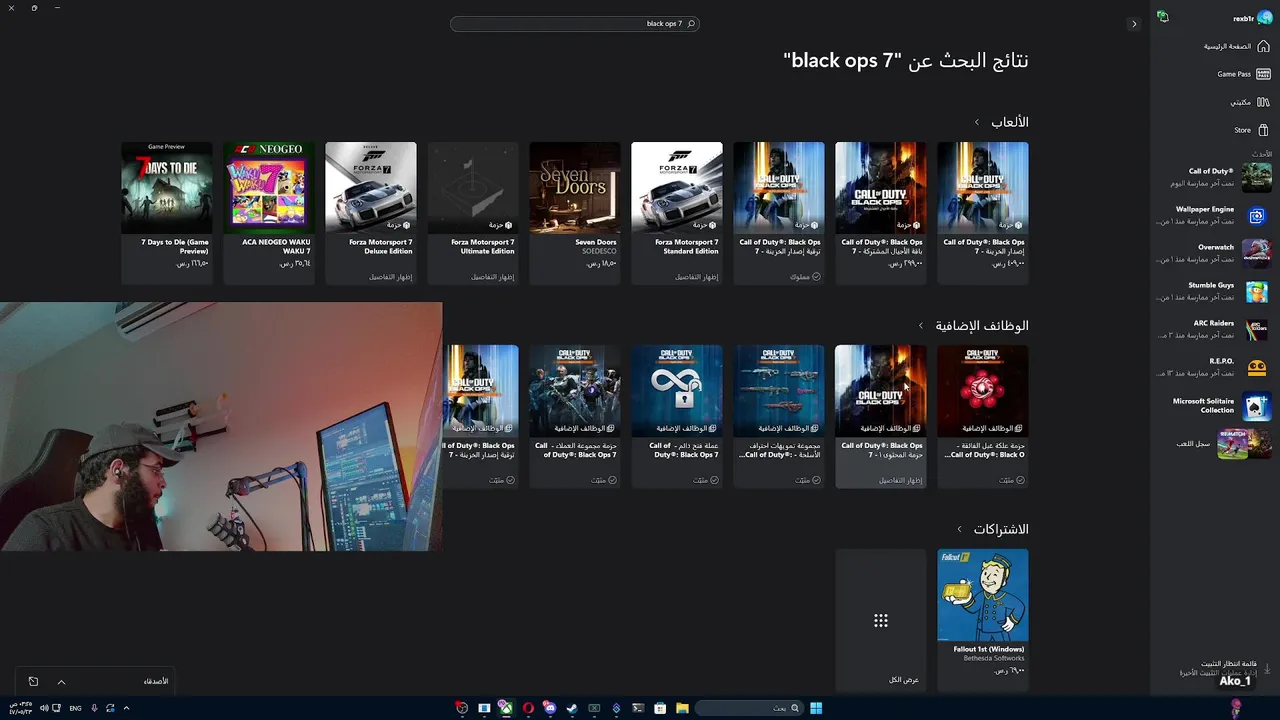
Task: Open Call of Duty in recent games
Action: (x=1214, y=177)
